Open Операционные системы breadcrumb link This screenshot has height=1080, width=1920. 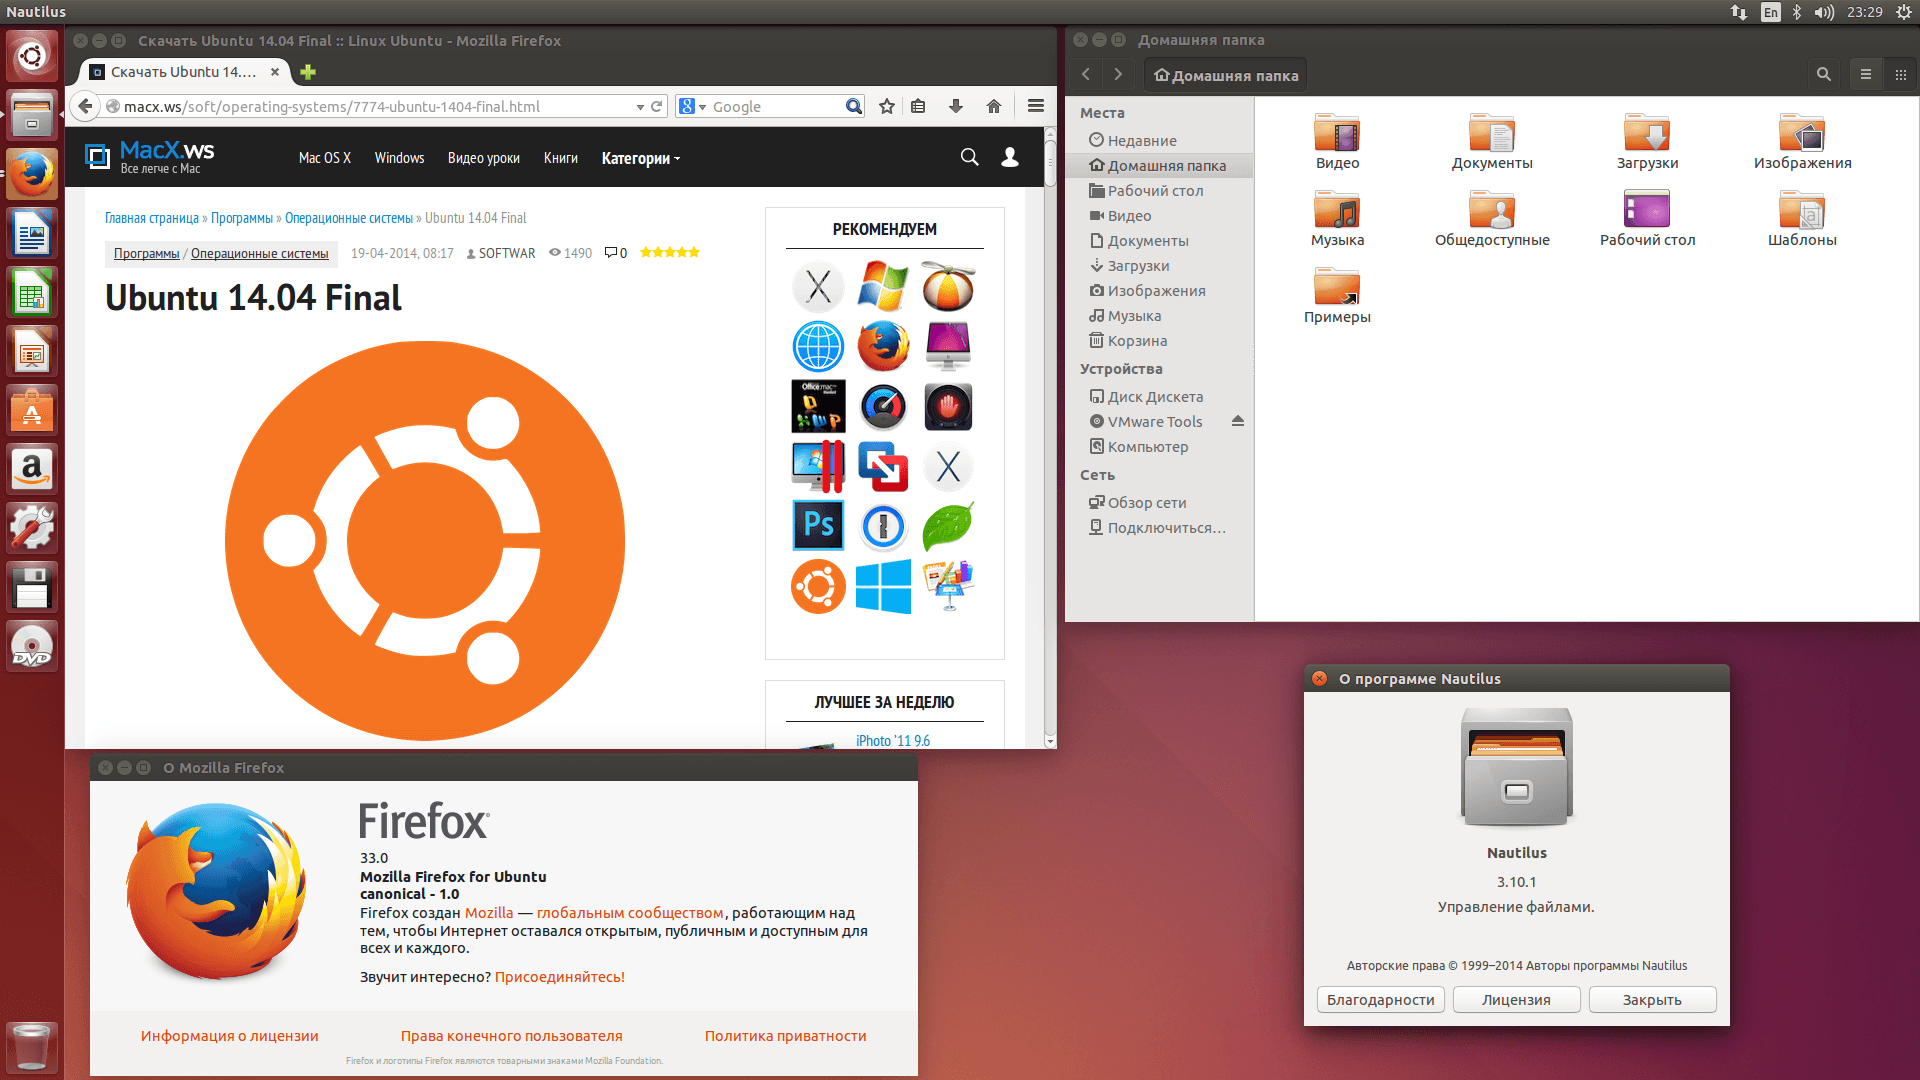(x=348, y=218)
